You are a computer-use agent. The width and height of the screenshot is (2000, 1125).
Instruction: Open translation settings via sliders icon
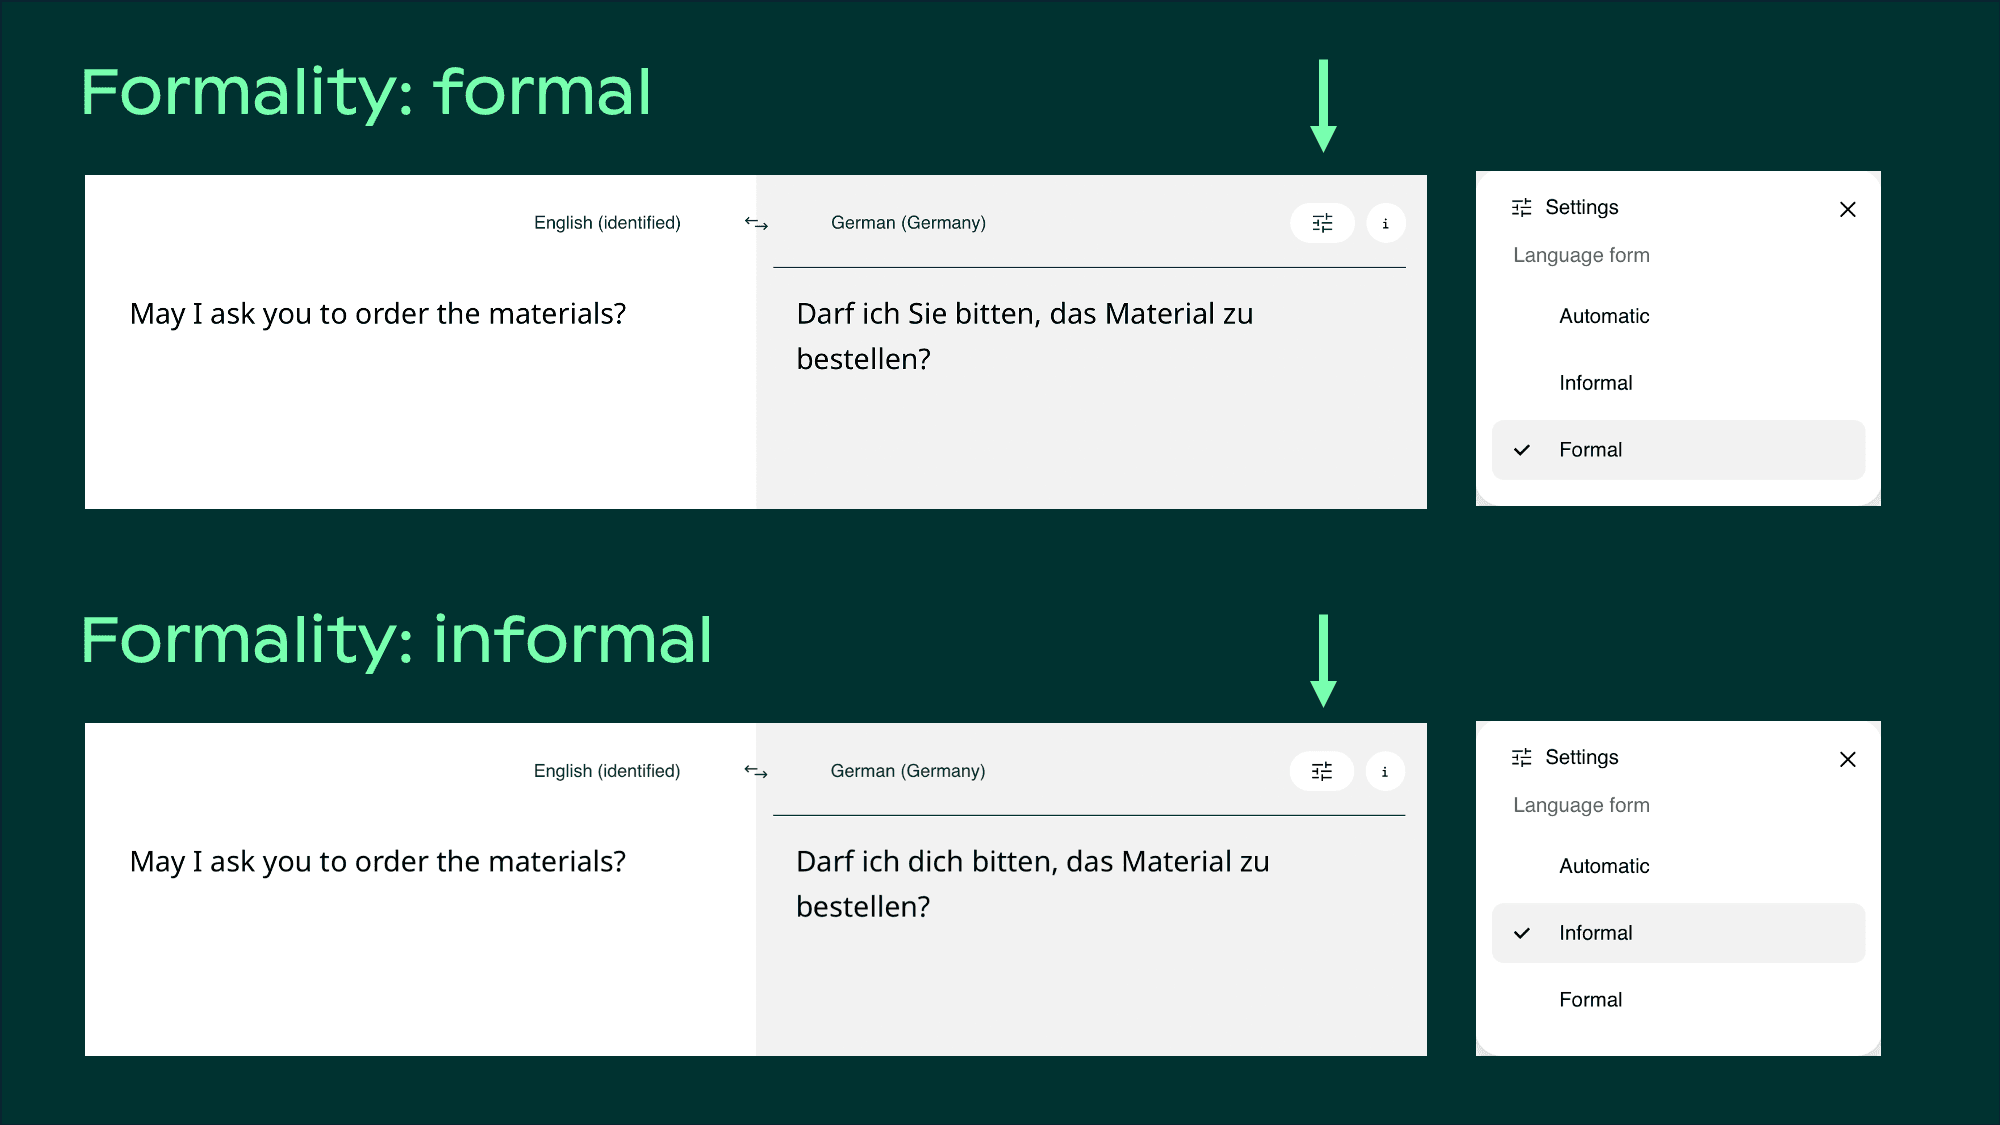pos(1321,222)
